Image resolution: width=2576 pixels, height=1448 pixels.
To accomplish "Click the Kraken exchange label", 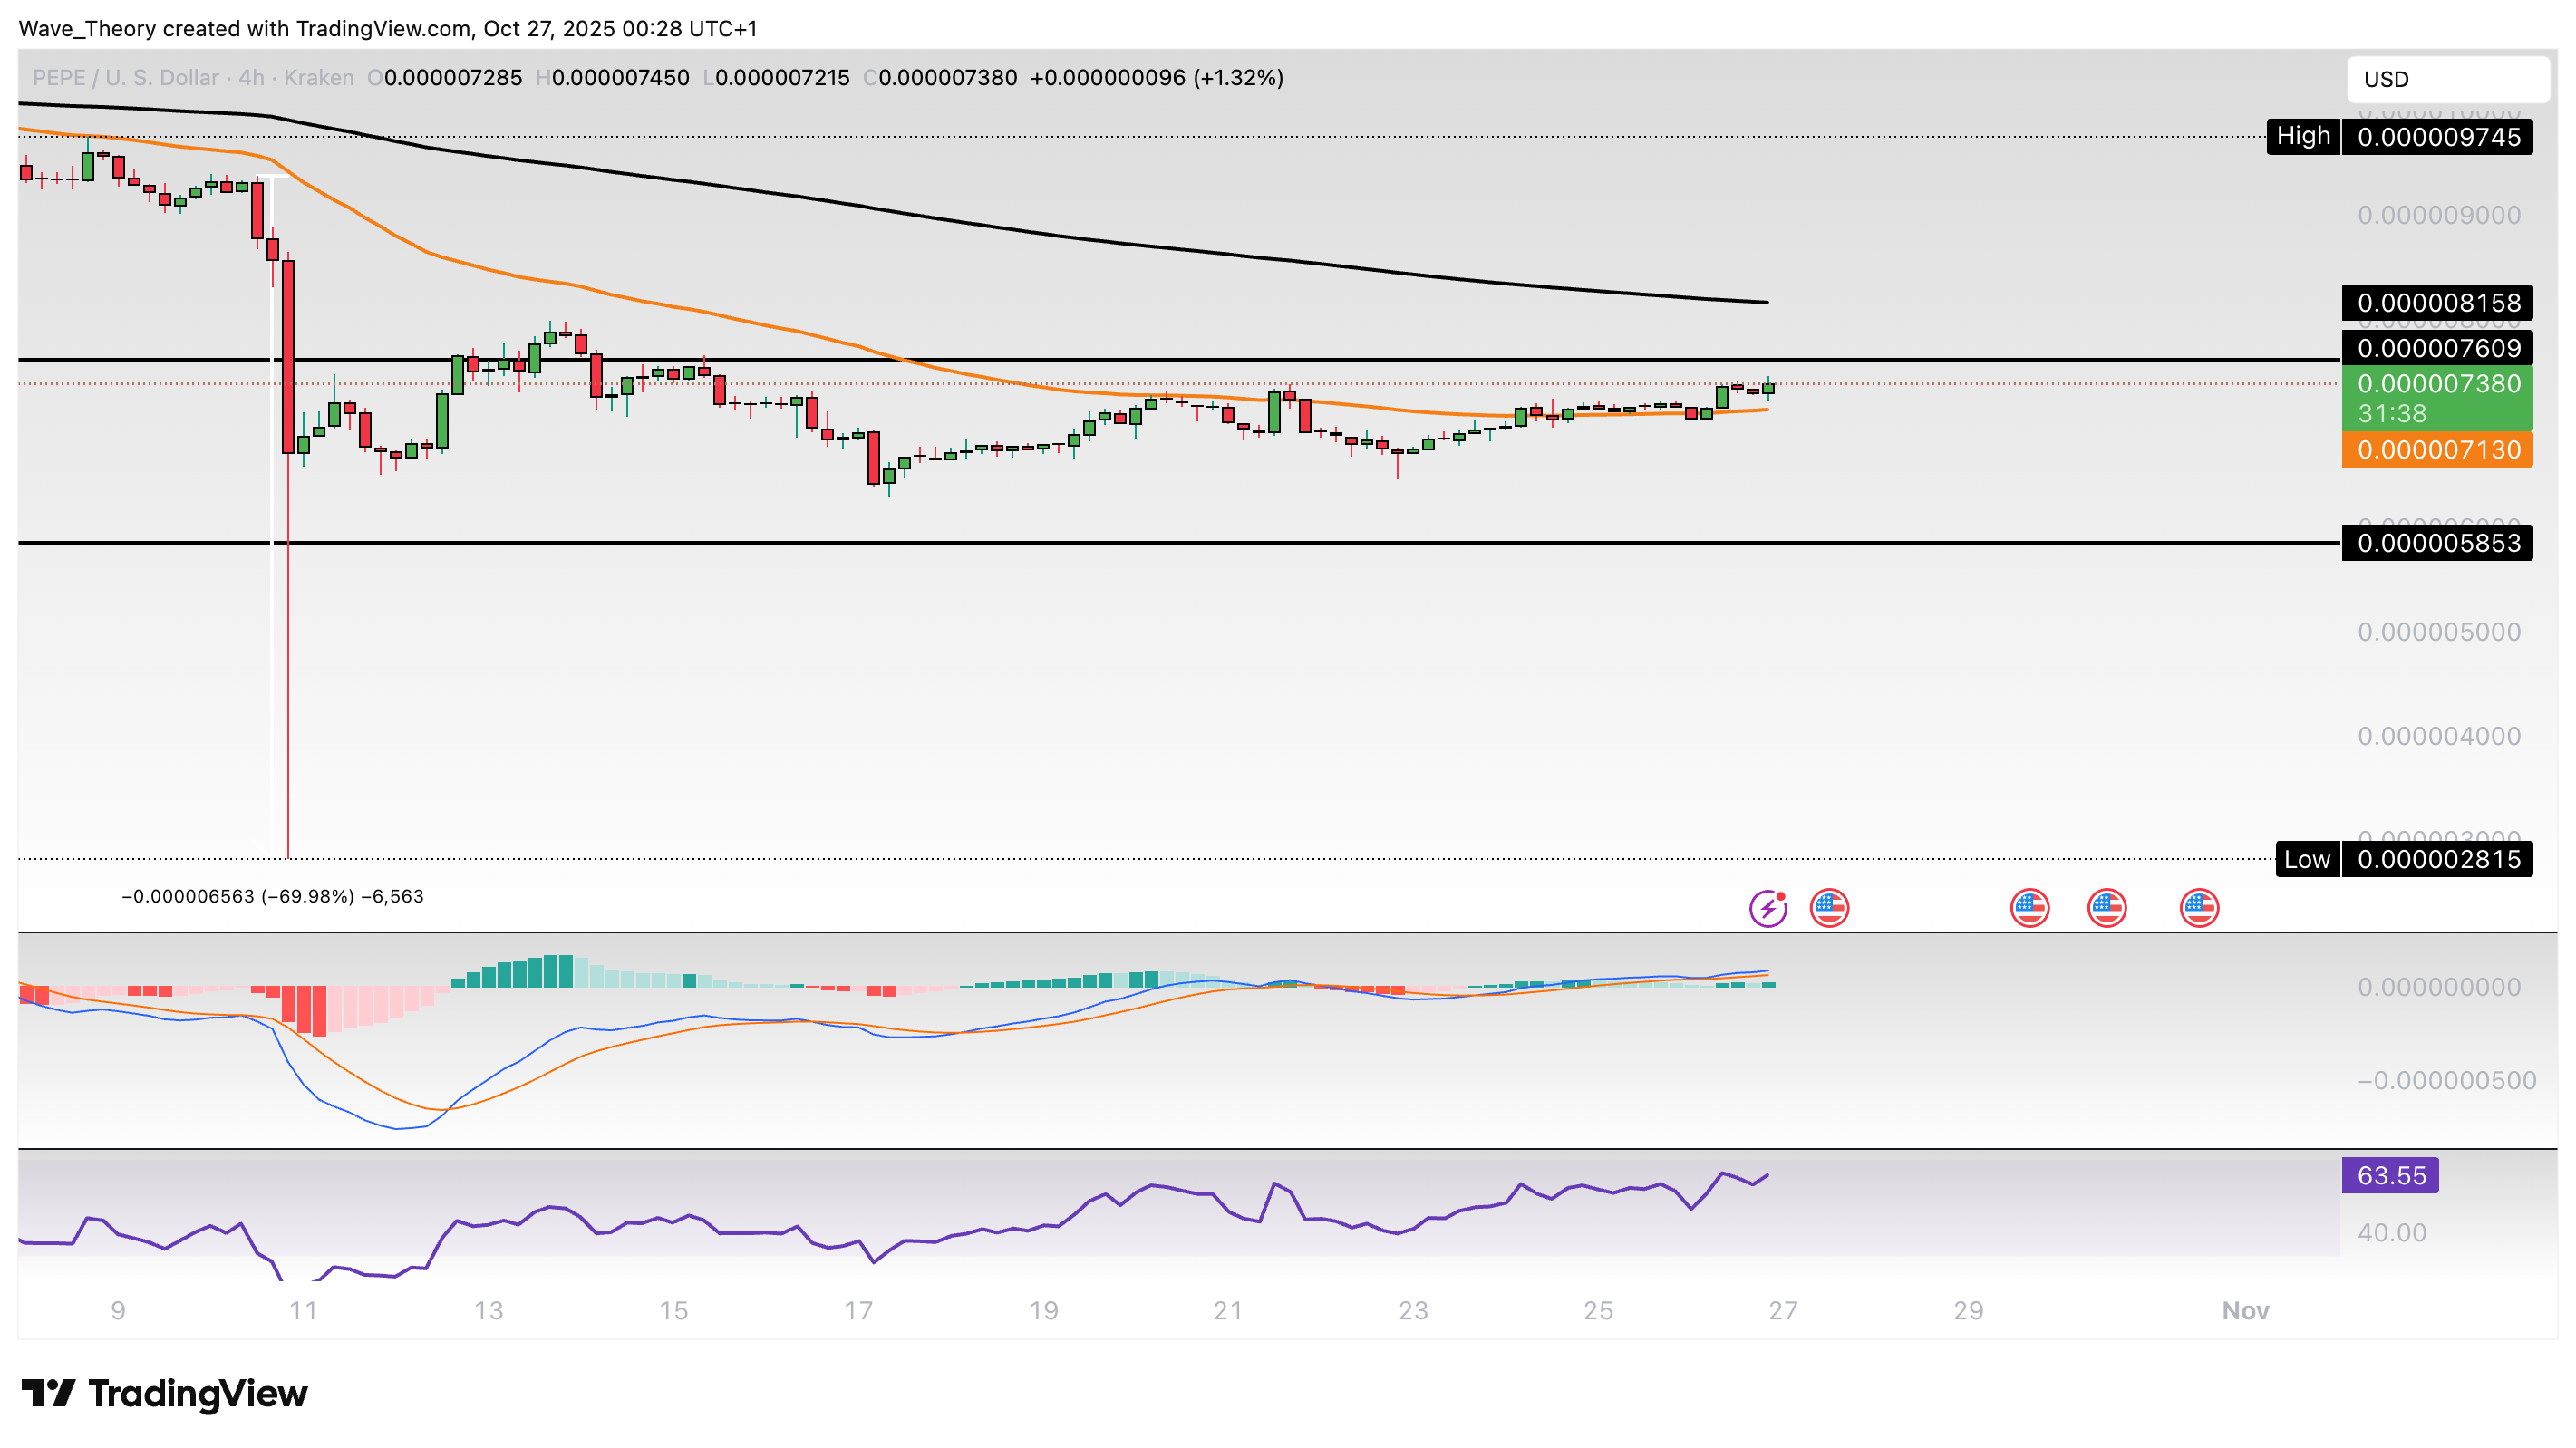I will pos(318,78).
